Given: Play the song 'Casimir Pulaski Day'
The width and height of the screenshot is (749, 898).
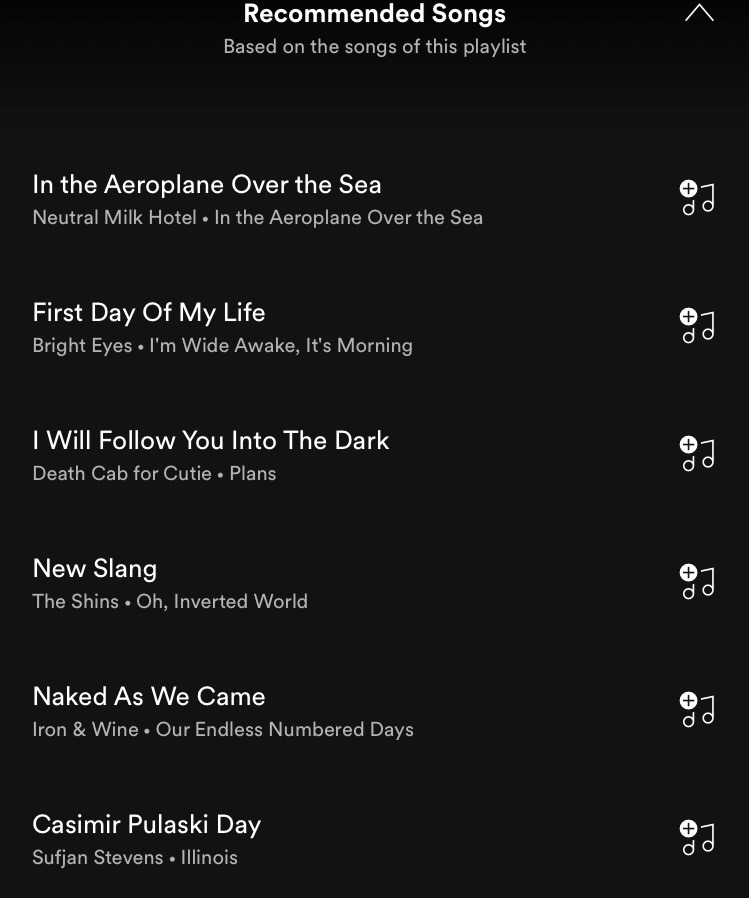Looking at the screenshot, I should 147,825.
